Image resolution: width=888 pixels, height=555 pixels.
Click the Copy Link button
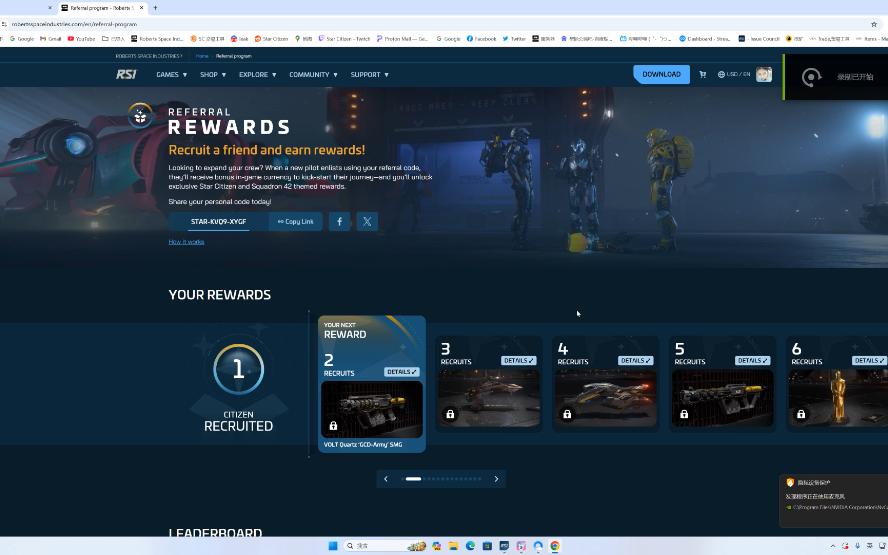296,221
